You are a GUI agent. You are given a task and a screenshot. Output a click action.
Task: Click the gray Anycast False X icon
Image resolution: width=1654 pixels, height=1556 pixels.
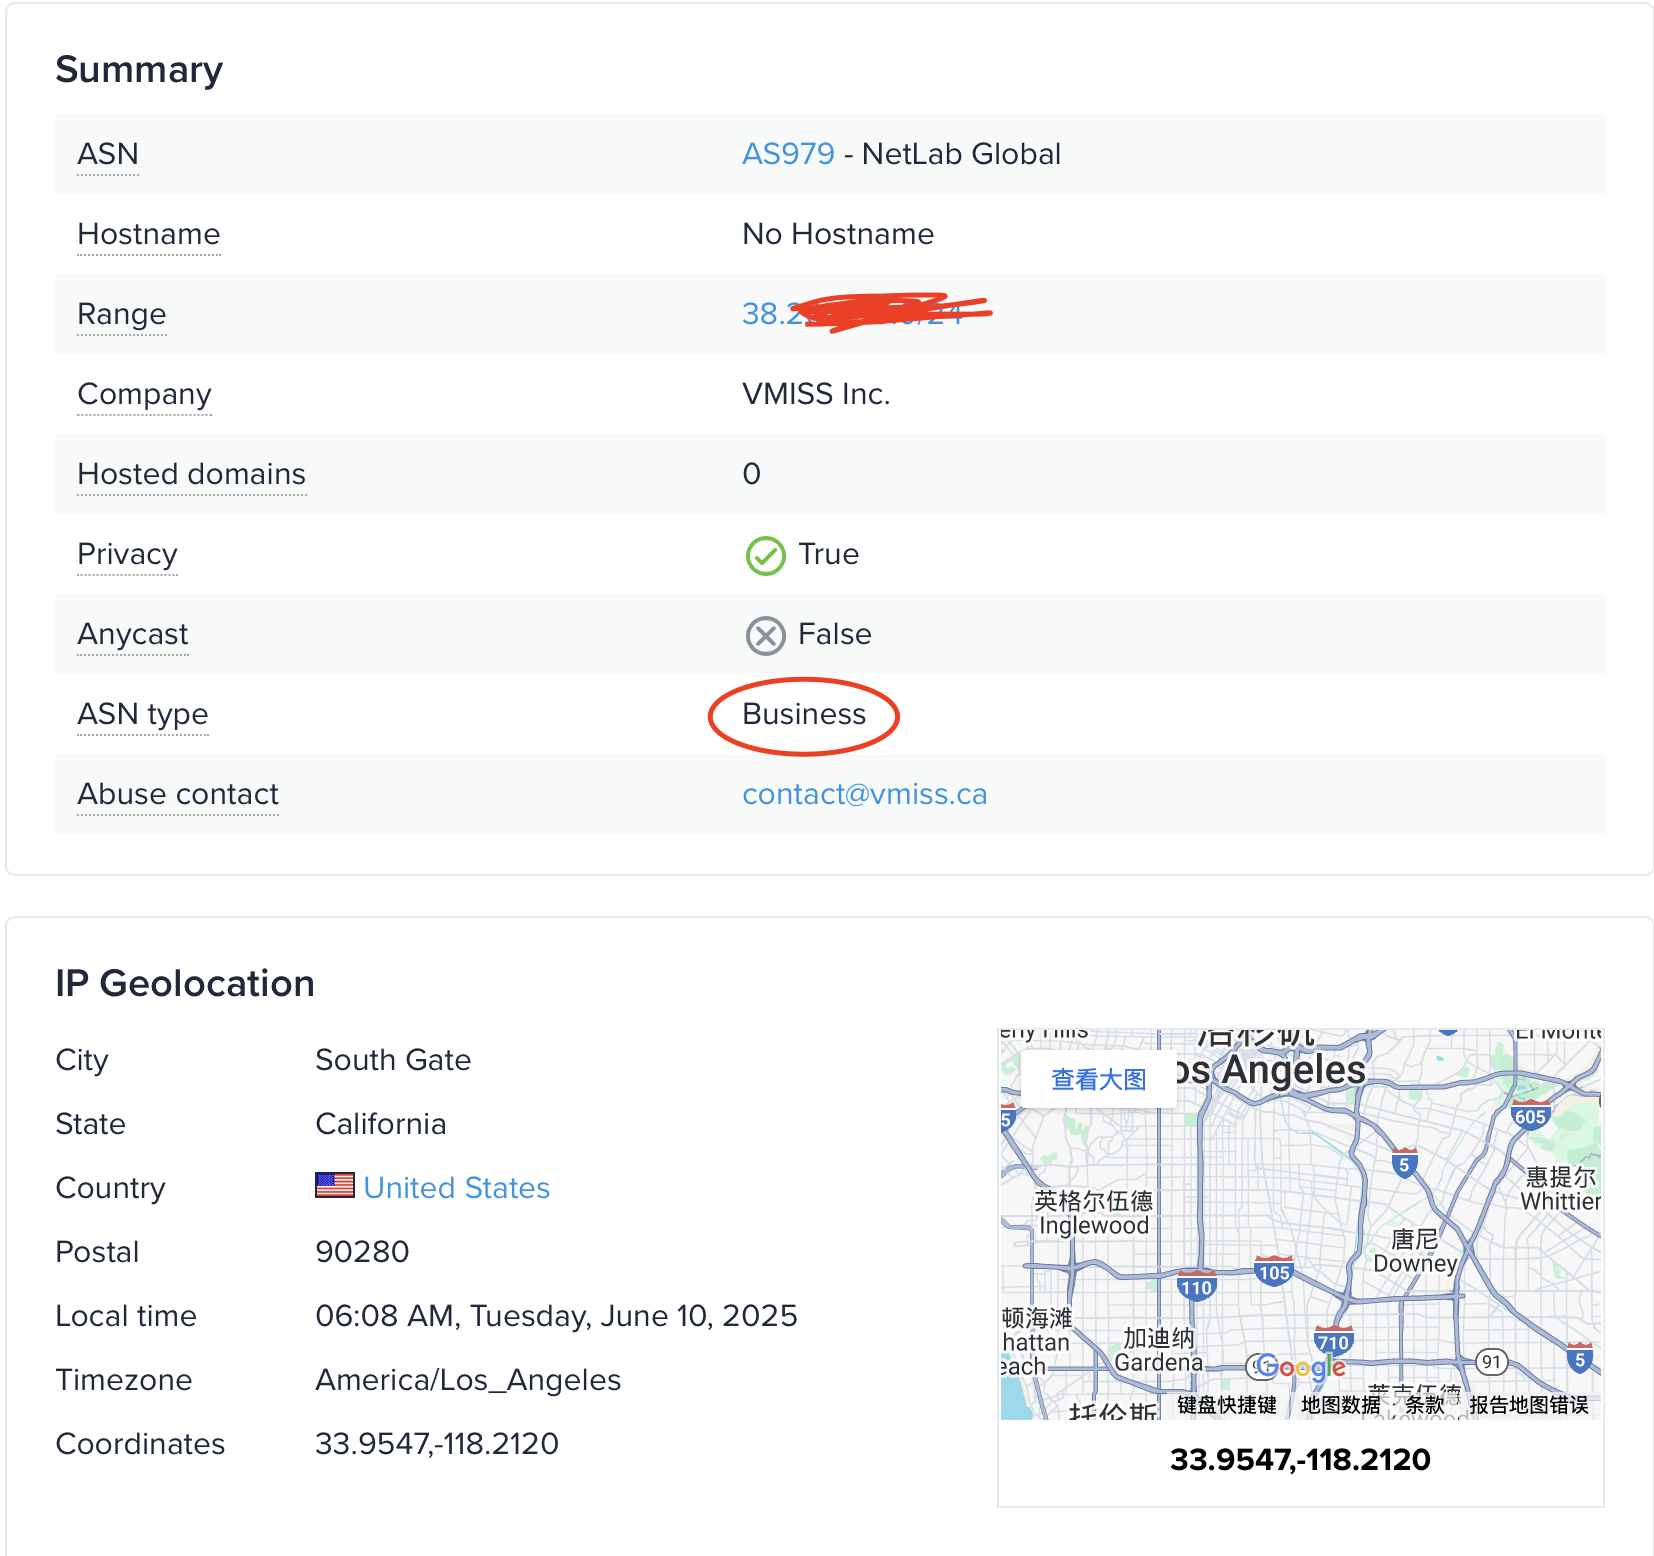765,635
